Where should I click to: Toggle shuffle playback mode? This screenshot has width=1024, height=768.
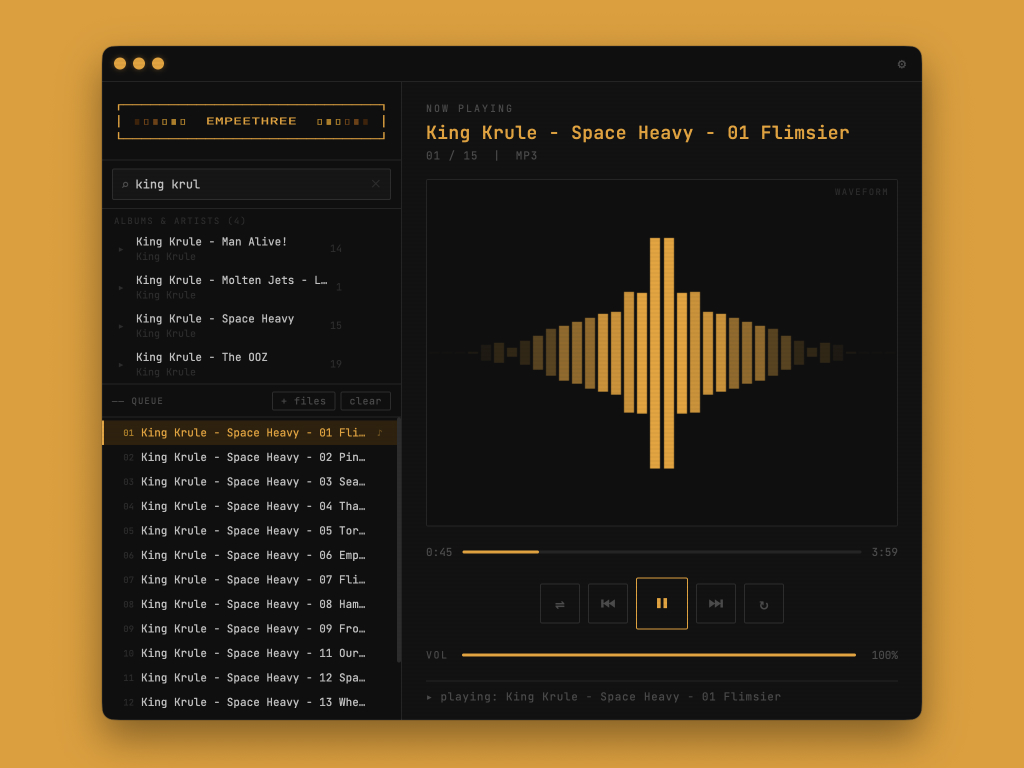(560, 604)
